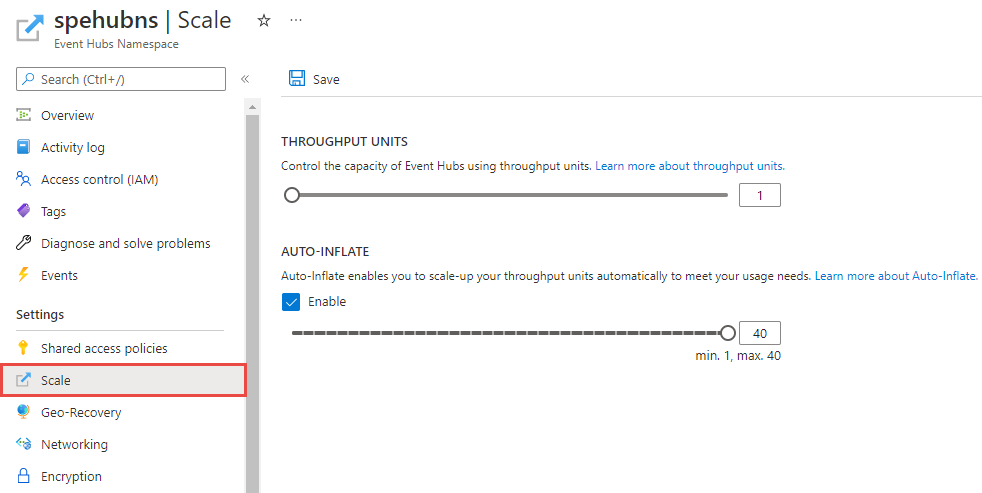Favorite this namespace with the star icon
This screenshot has width=982, height=493.
coord(264,20)
